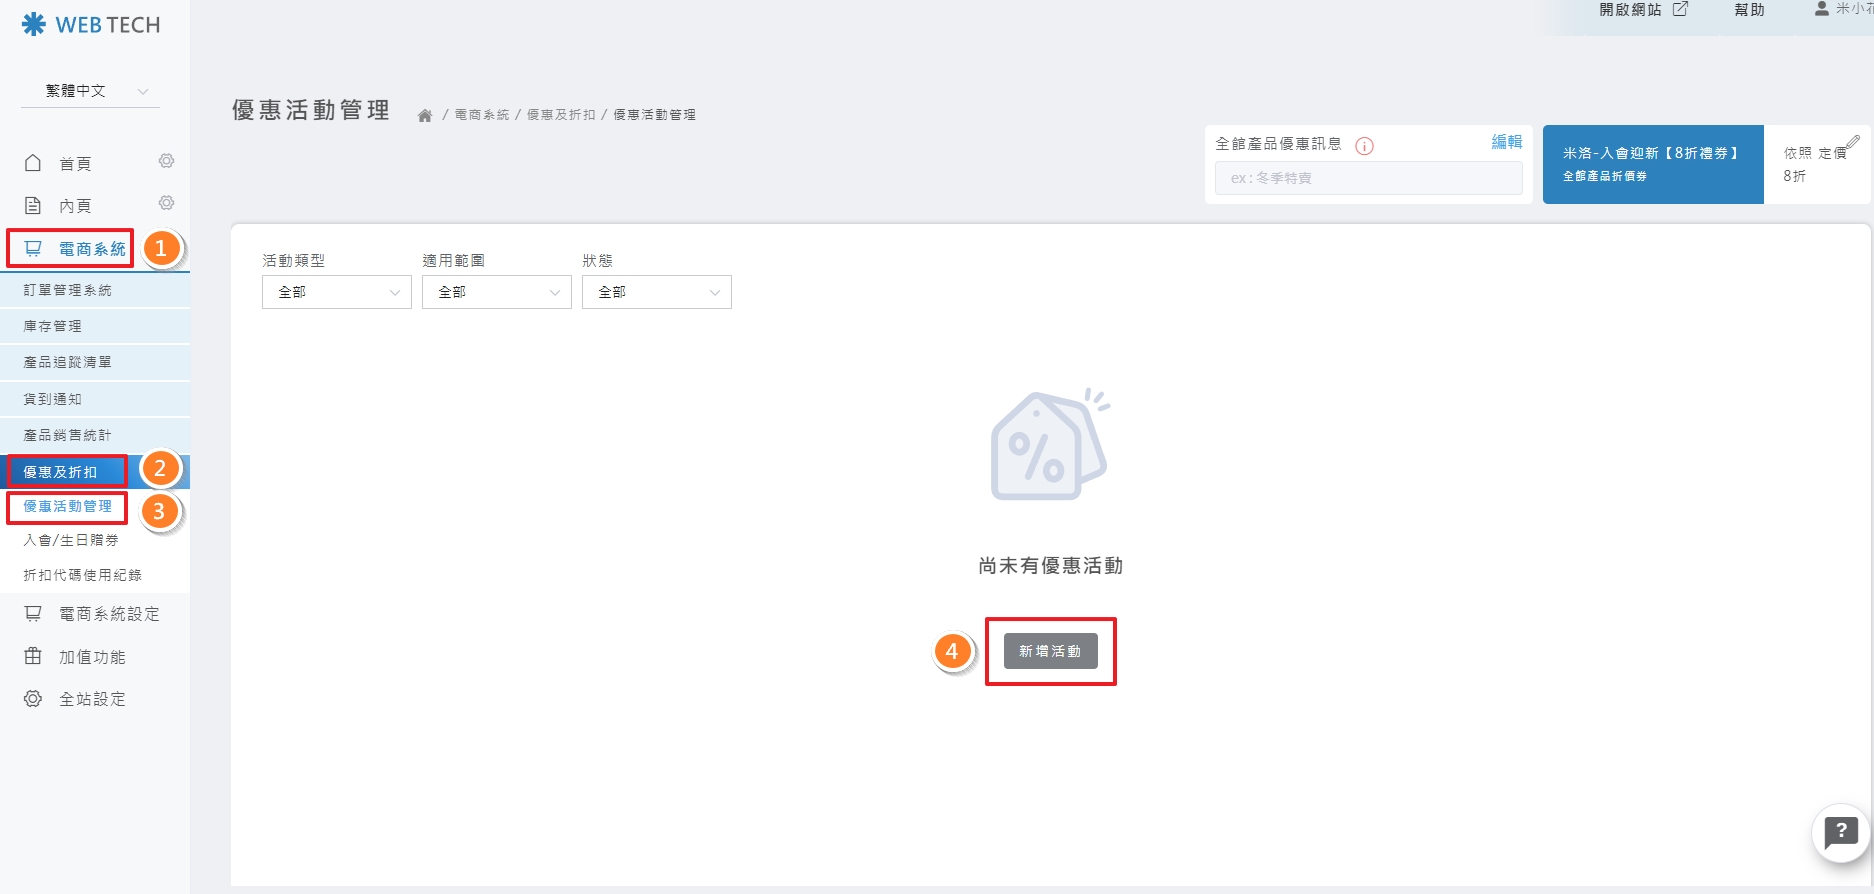The width and height of the screenshot is (1874, 894).
Task: Click the gear icon beside 內頁
Action: coord(166,203)
